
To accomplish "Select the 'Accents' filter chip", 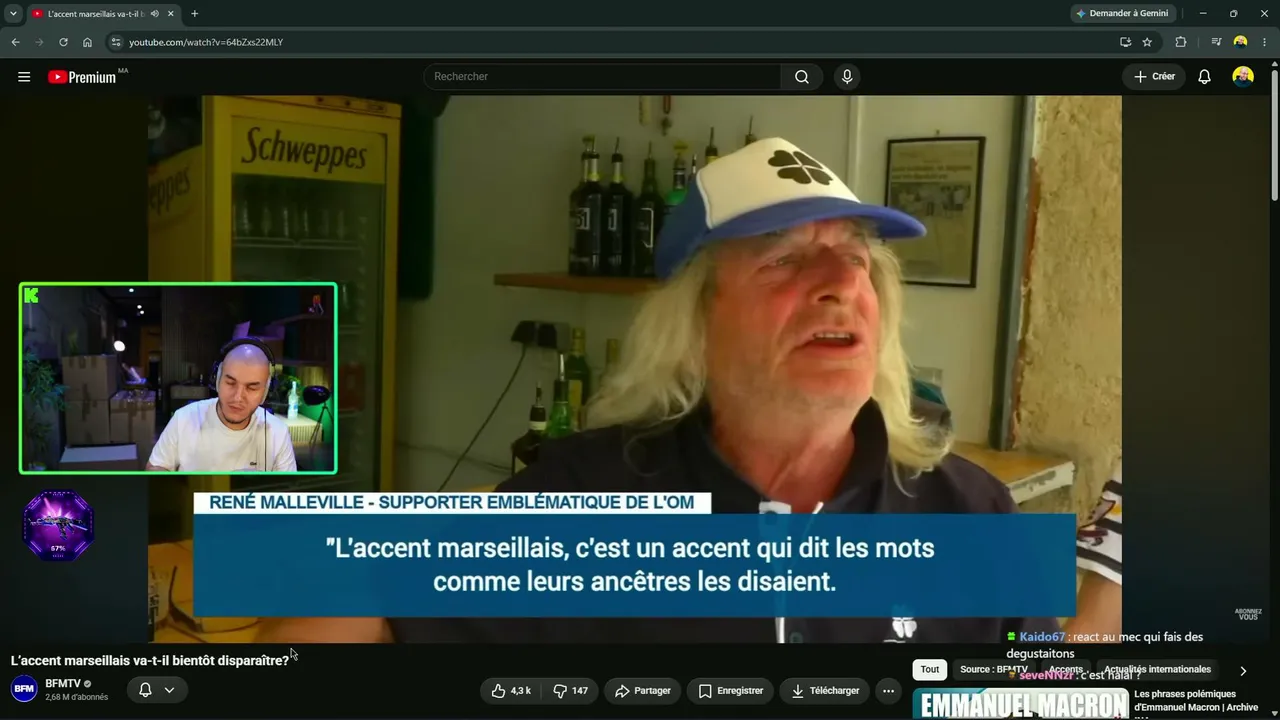I will click(1066, 670).
